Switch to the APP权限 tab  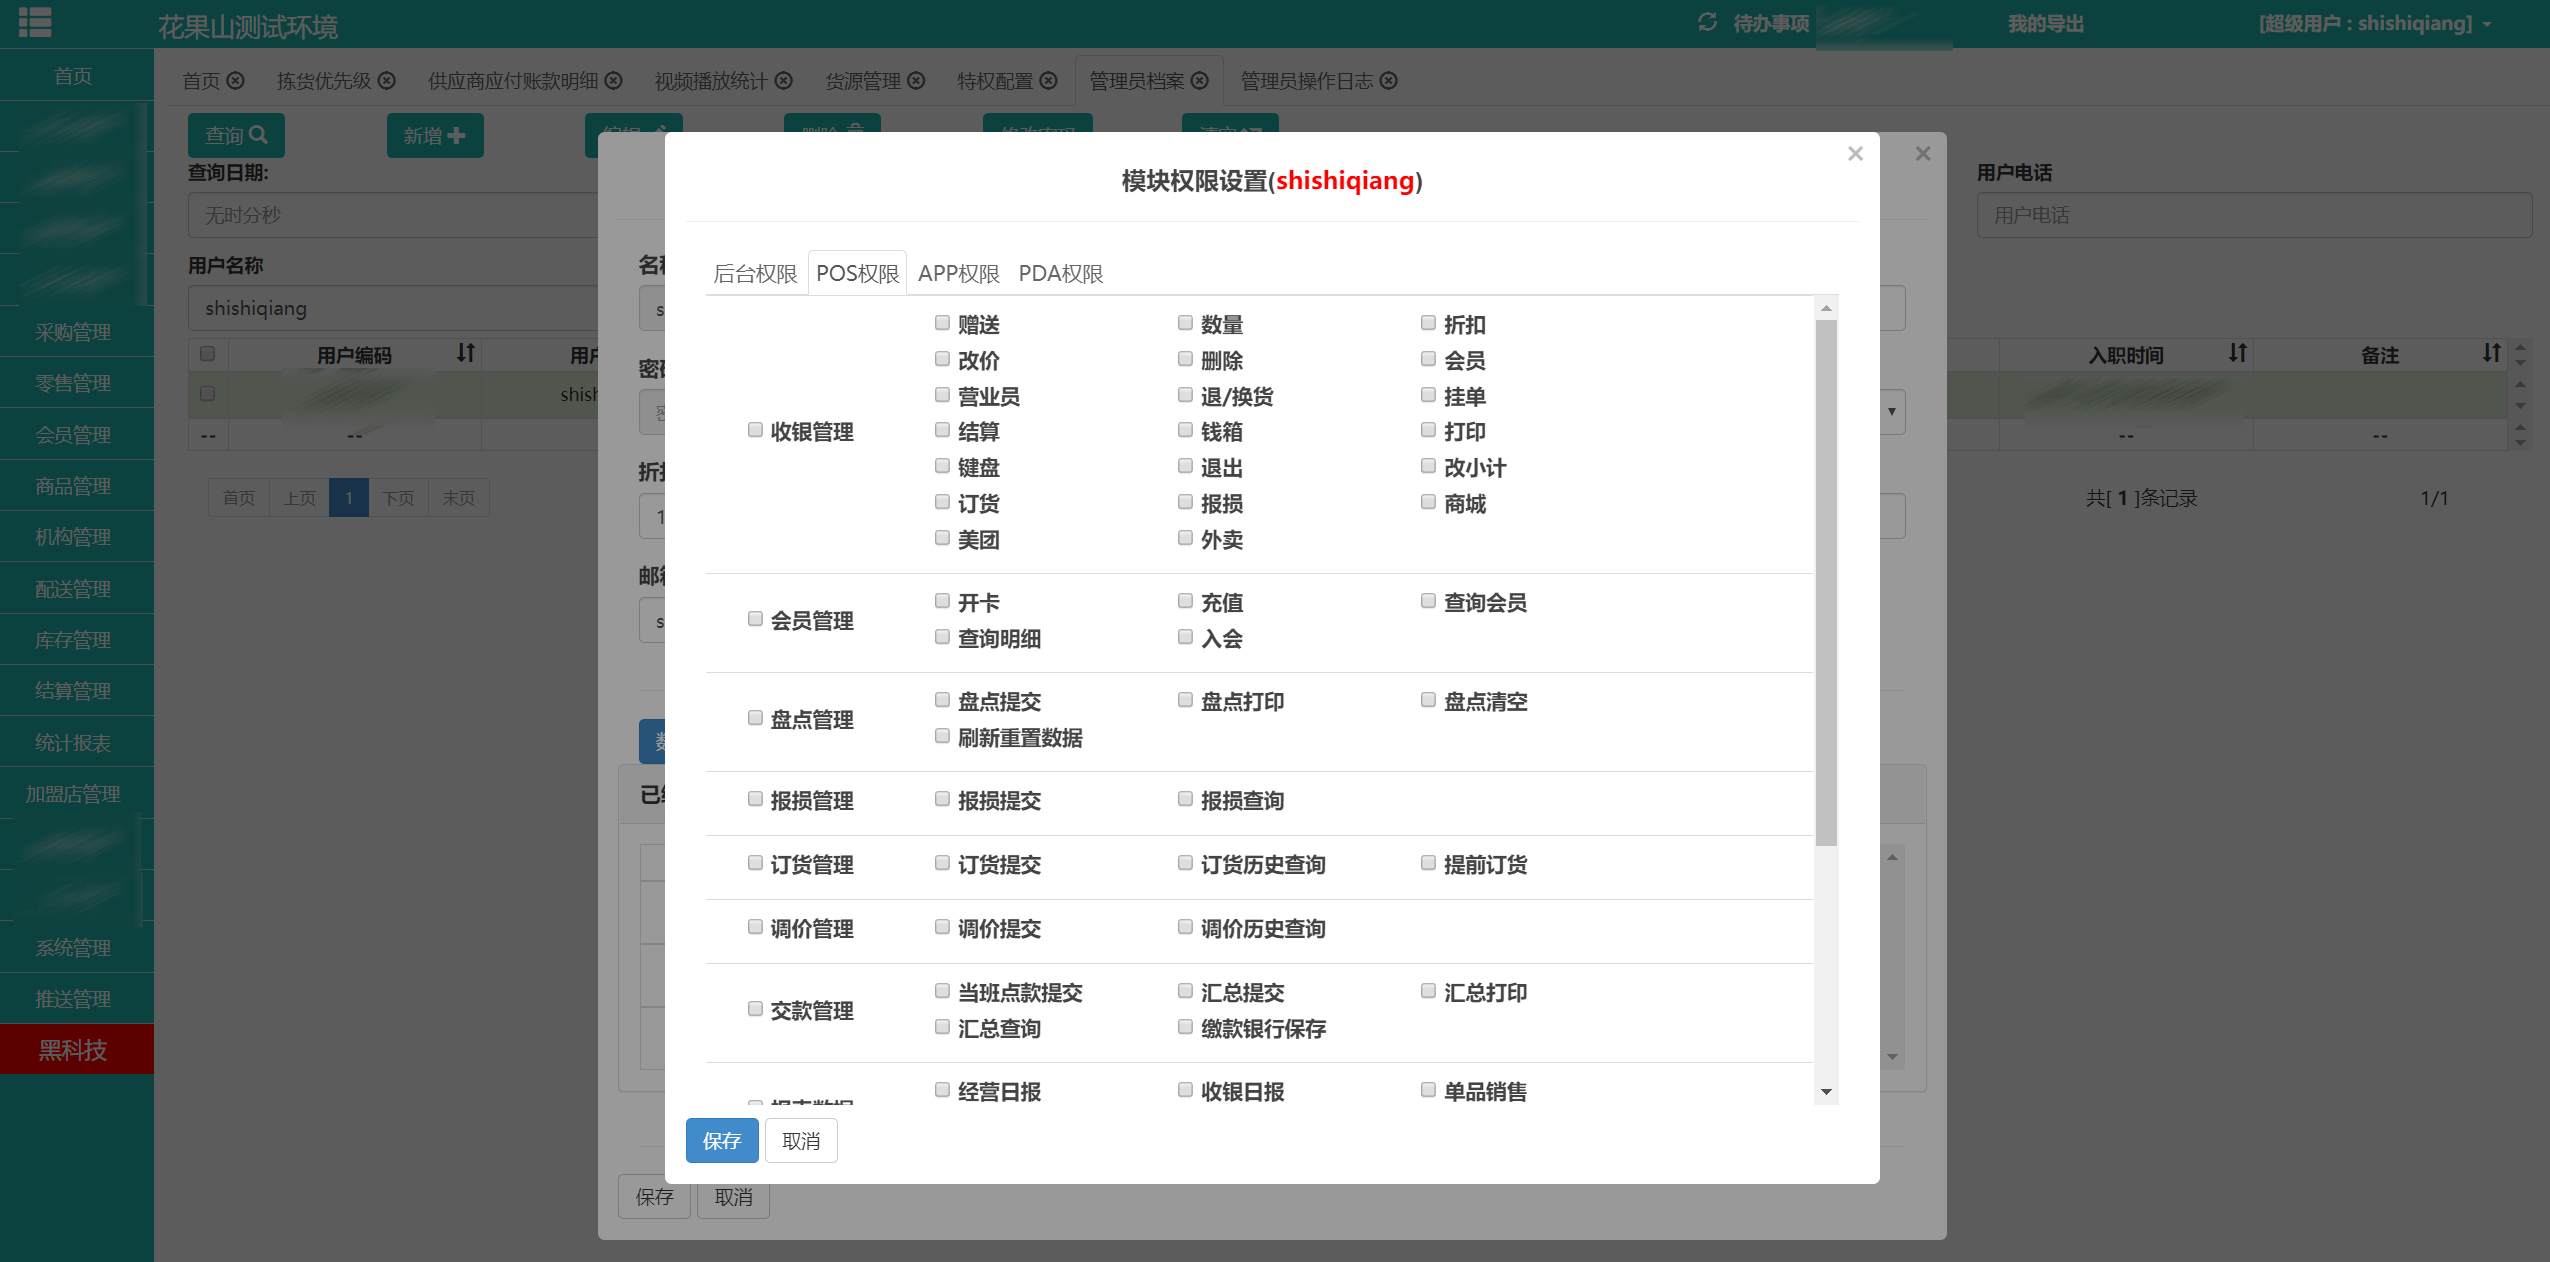tap(959, 273)
